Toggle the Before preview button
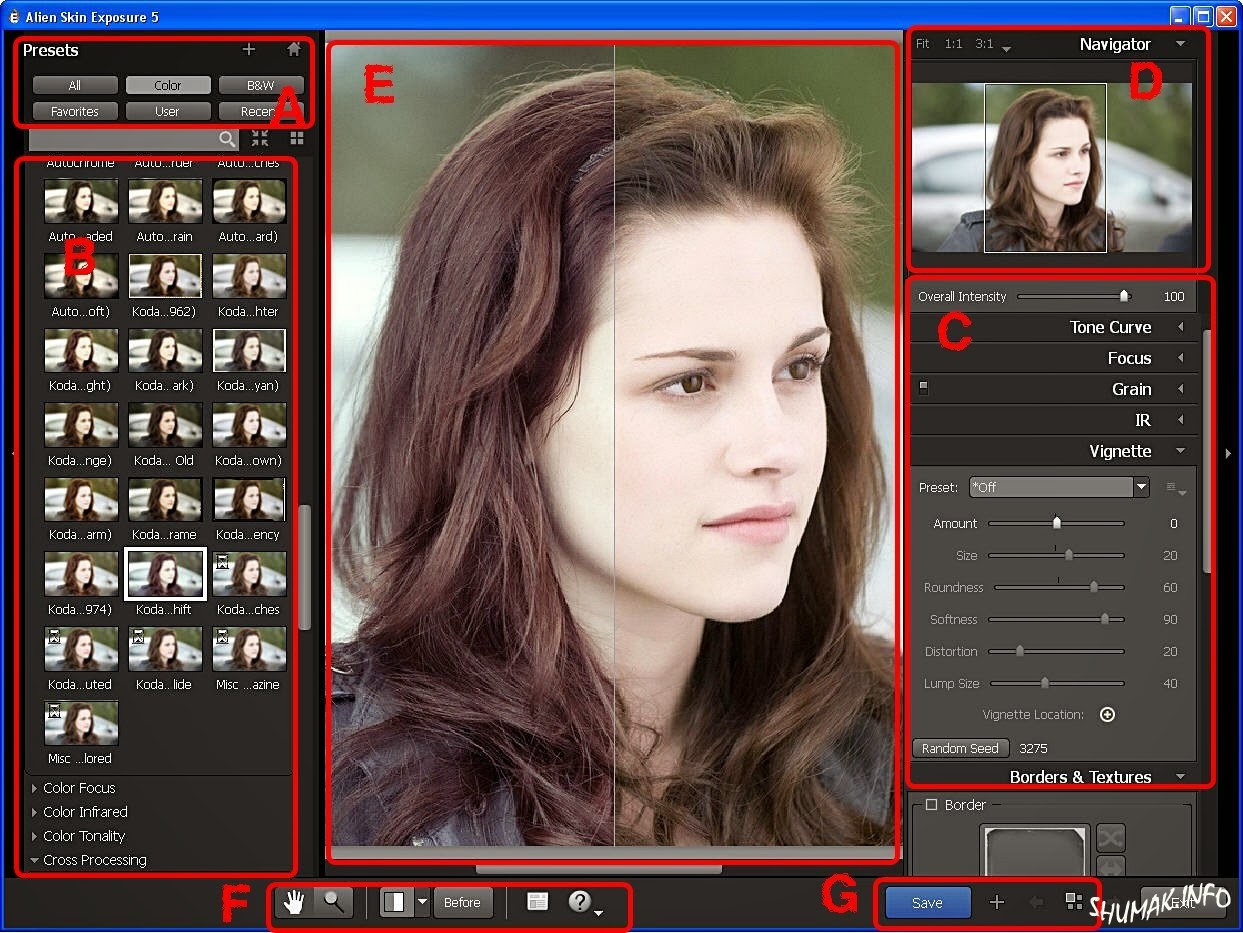The height and width of the screenshot is (933, 1243). click(462, 902)
